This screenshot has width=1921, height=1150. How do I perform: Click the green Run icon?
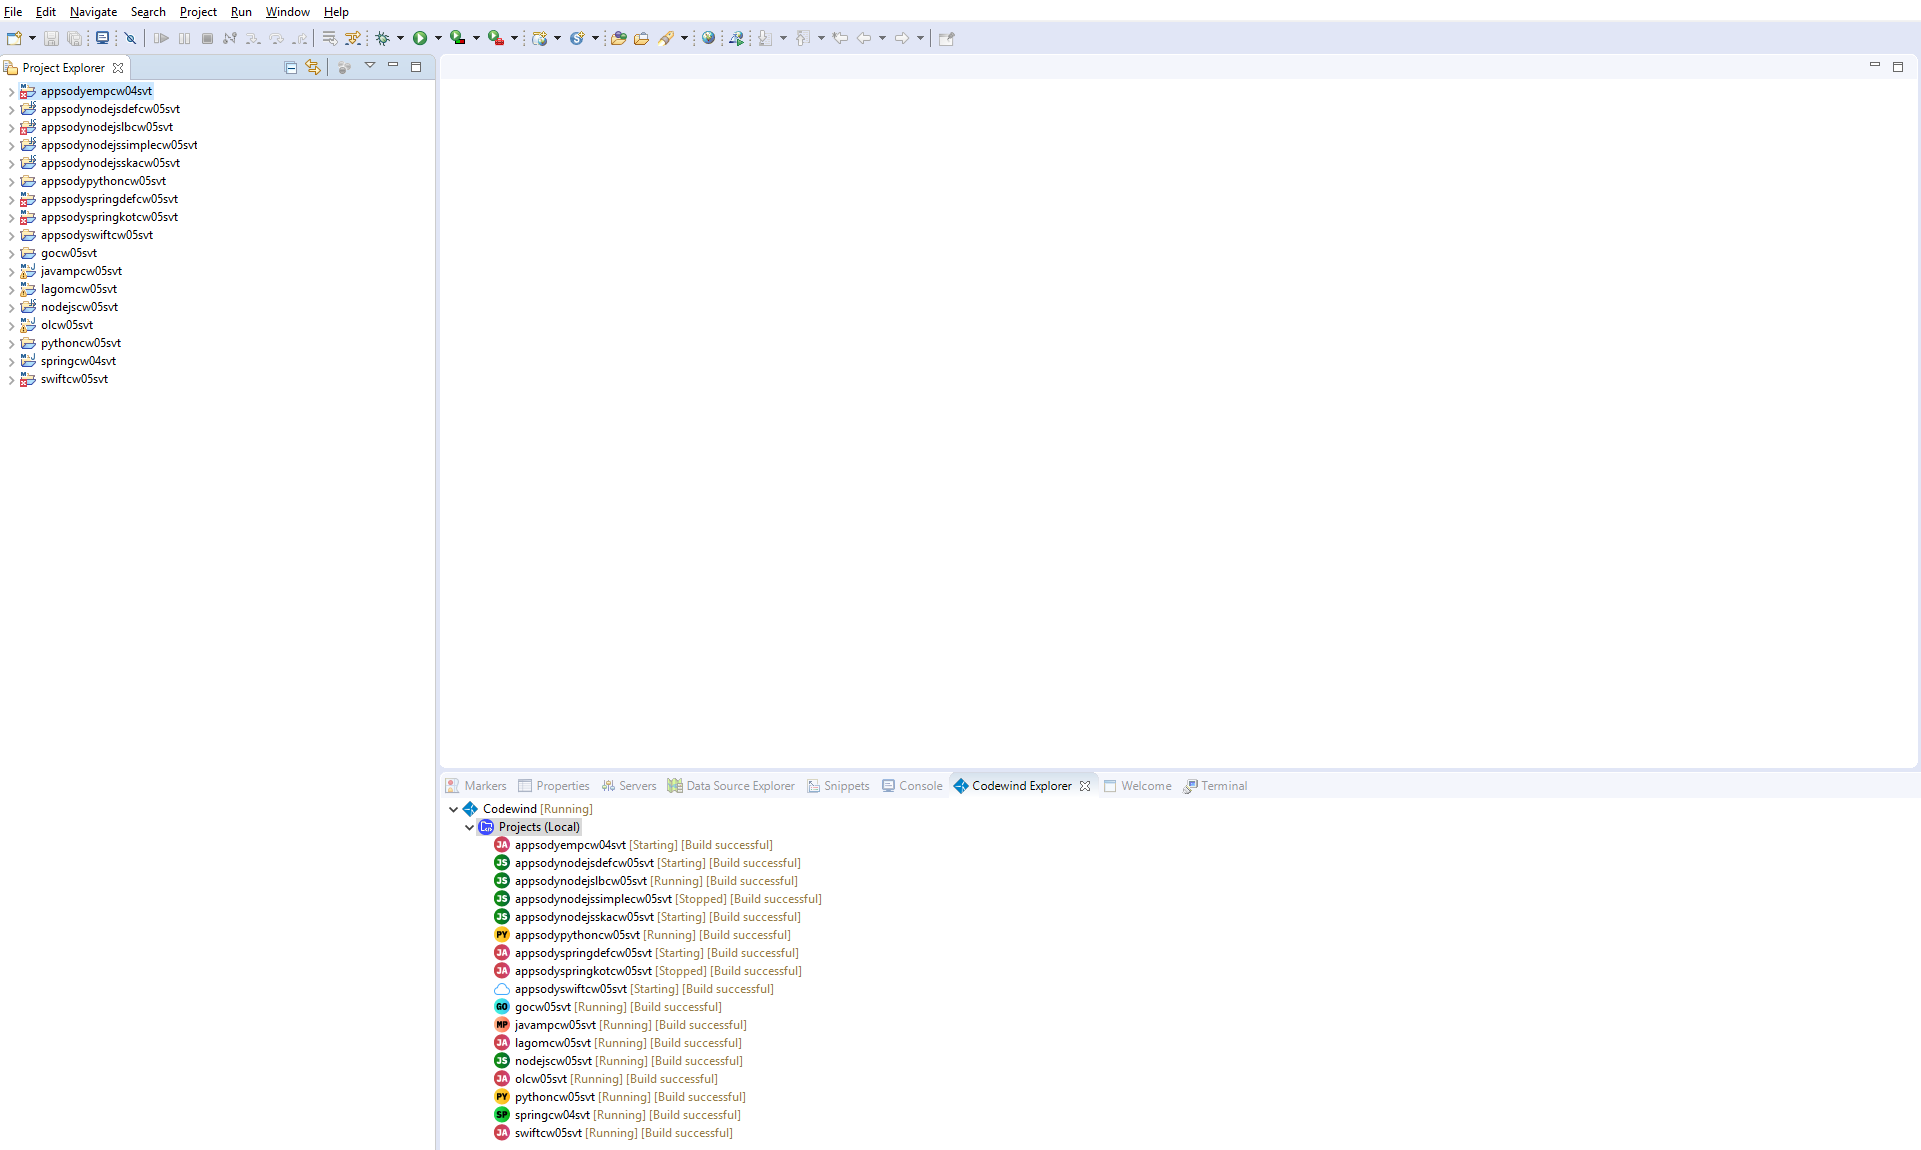[x=421, y=38]
